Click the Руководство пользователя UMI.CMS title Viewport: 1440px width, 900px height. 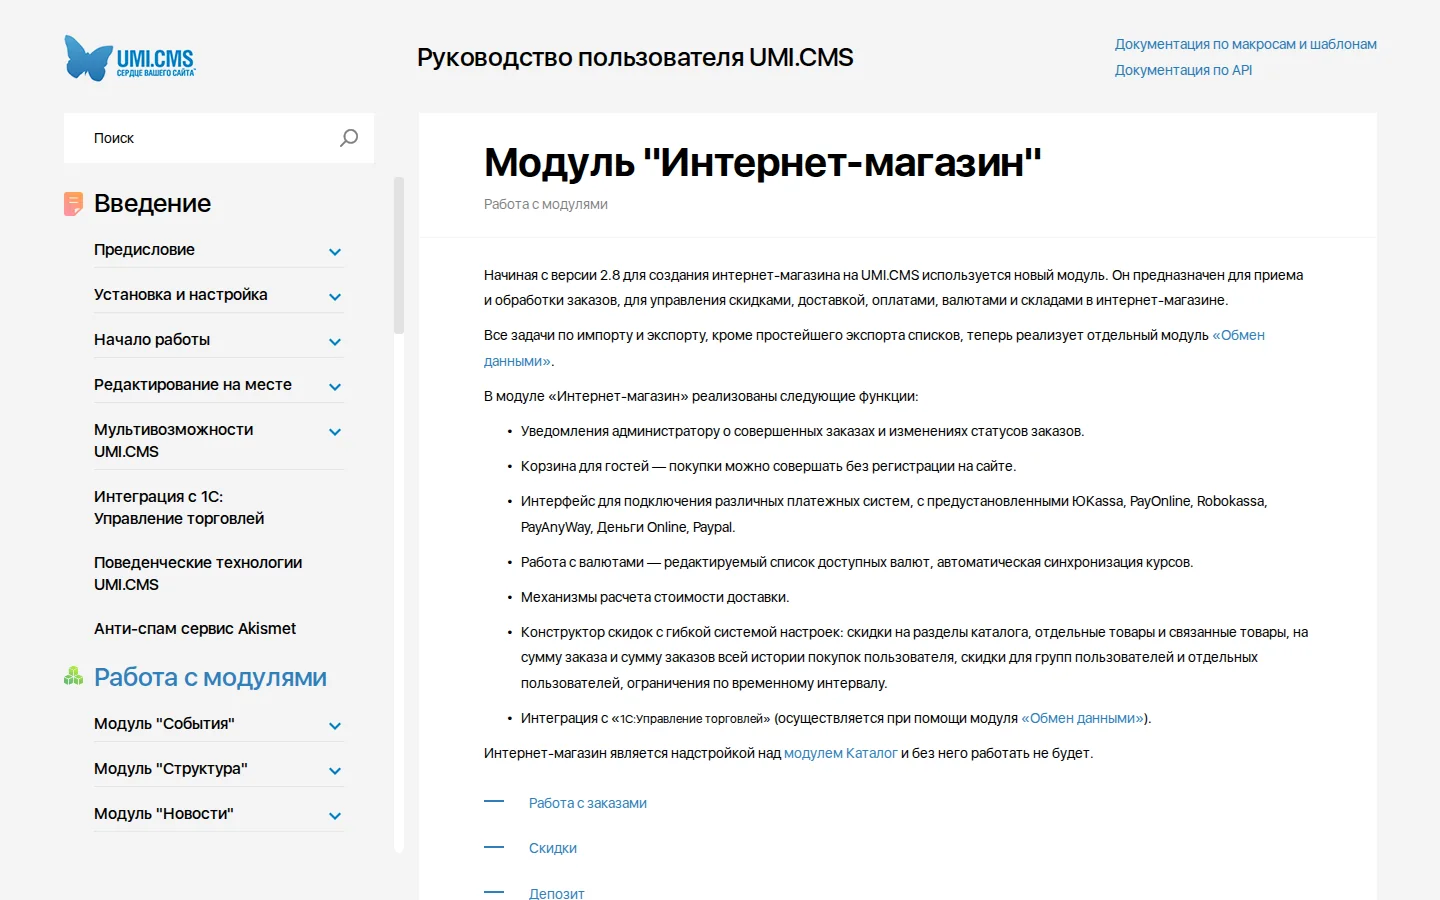635,57
